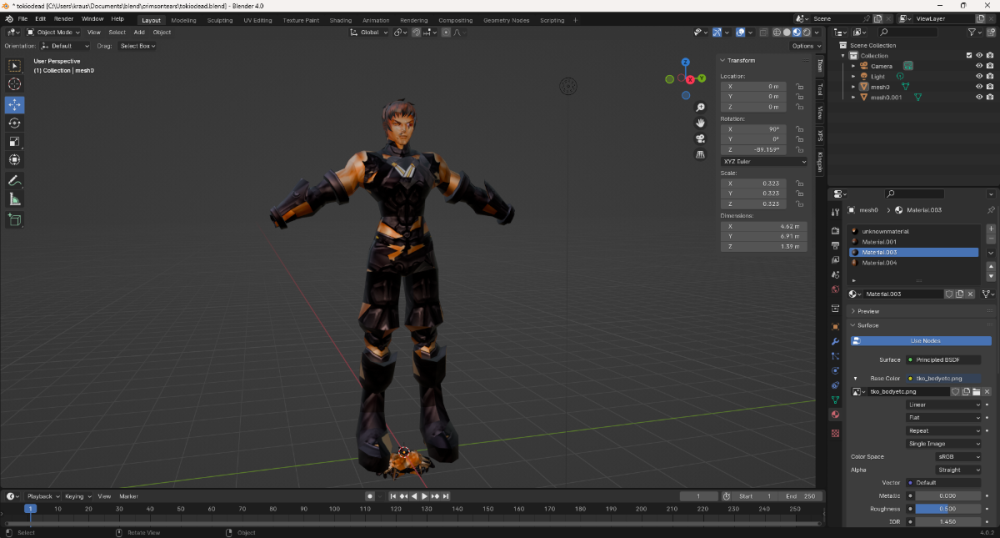
Task: Switch to the Shading workspace tab
Action: click(340, 20)
